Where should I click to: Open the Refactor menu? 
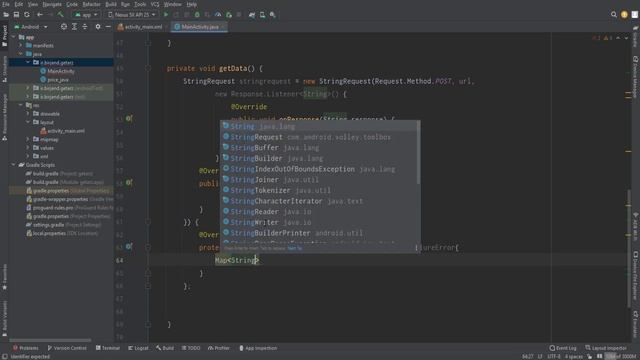[x=91, y=4]
